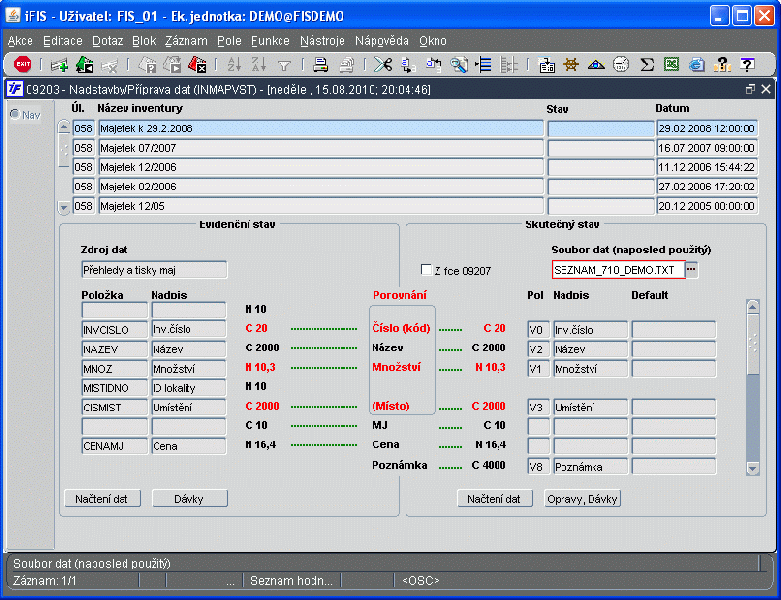The image size is (781, 600).
Task: Click the scissors cut icon
Action: pyautogui.click(x=383, y=65)
